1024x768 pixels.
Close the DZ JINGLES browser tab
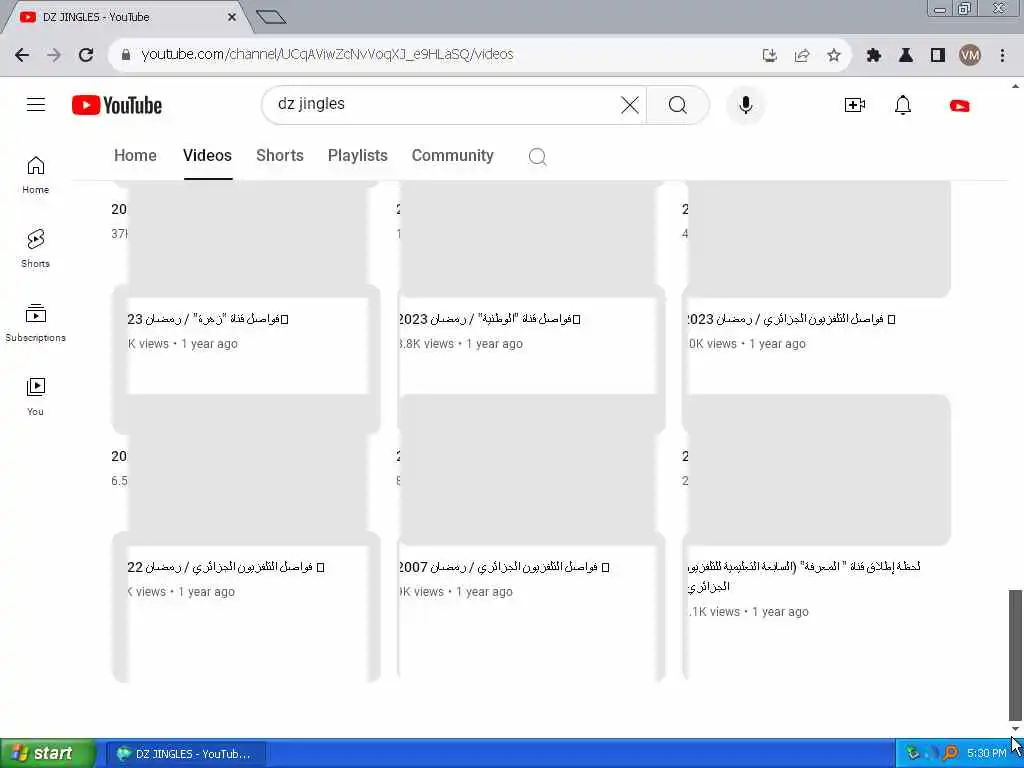tap(232, 17)
